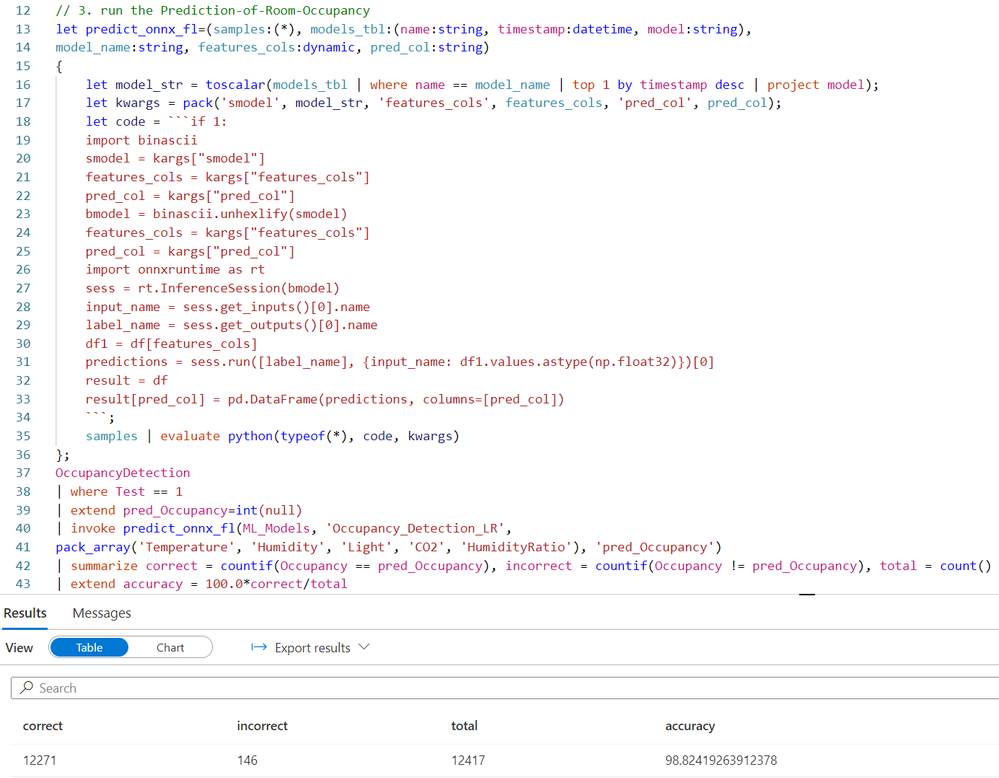Click the pack_array call on line 41
The image size is (999, 778).
93,547
